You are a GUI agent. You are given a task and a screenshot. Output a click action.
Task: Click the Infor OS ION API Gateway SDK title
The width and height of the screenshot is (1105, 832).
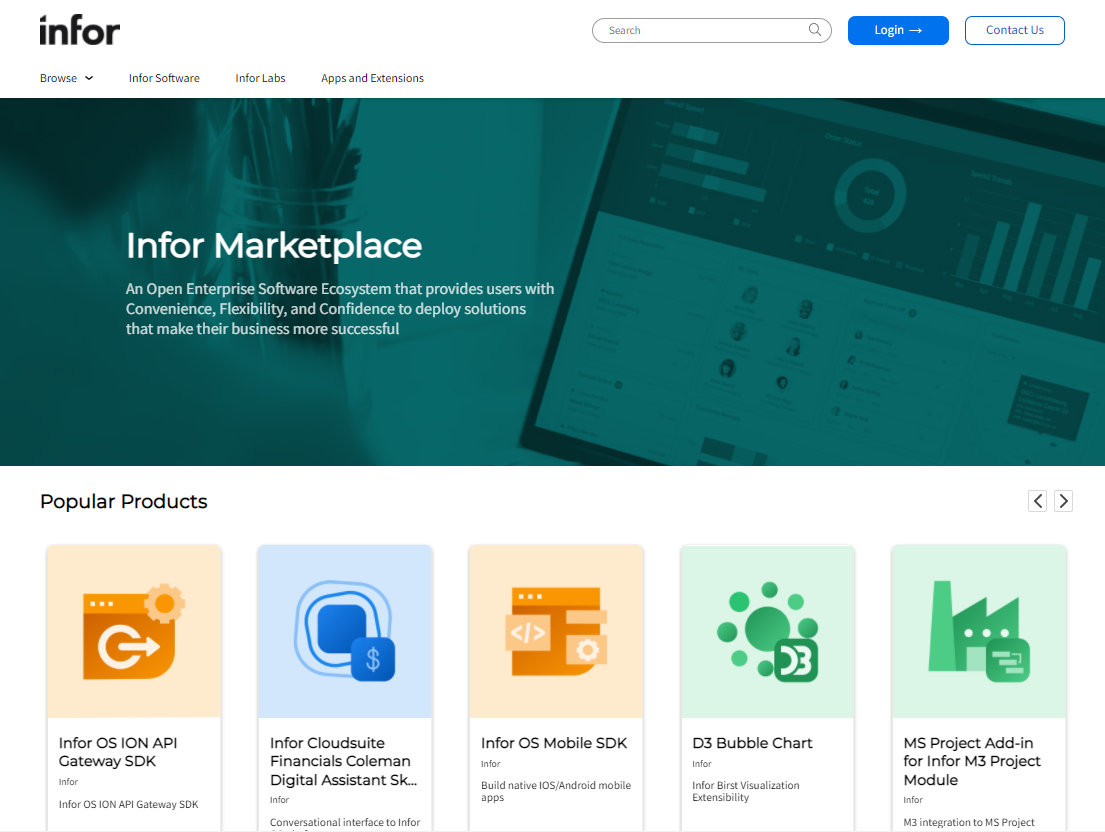(118, 752)
